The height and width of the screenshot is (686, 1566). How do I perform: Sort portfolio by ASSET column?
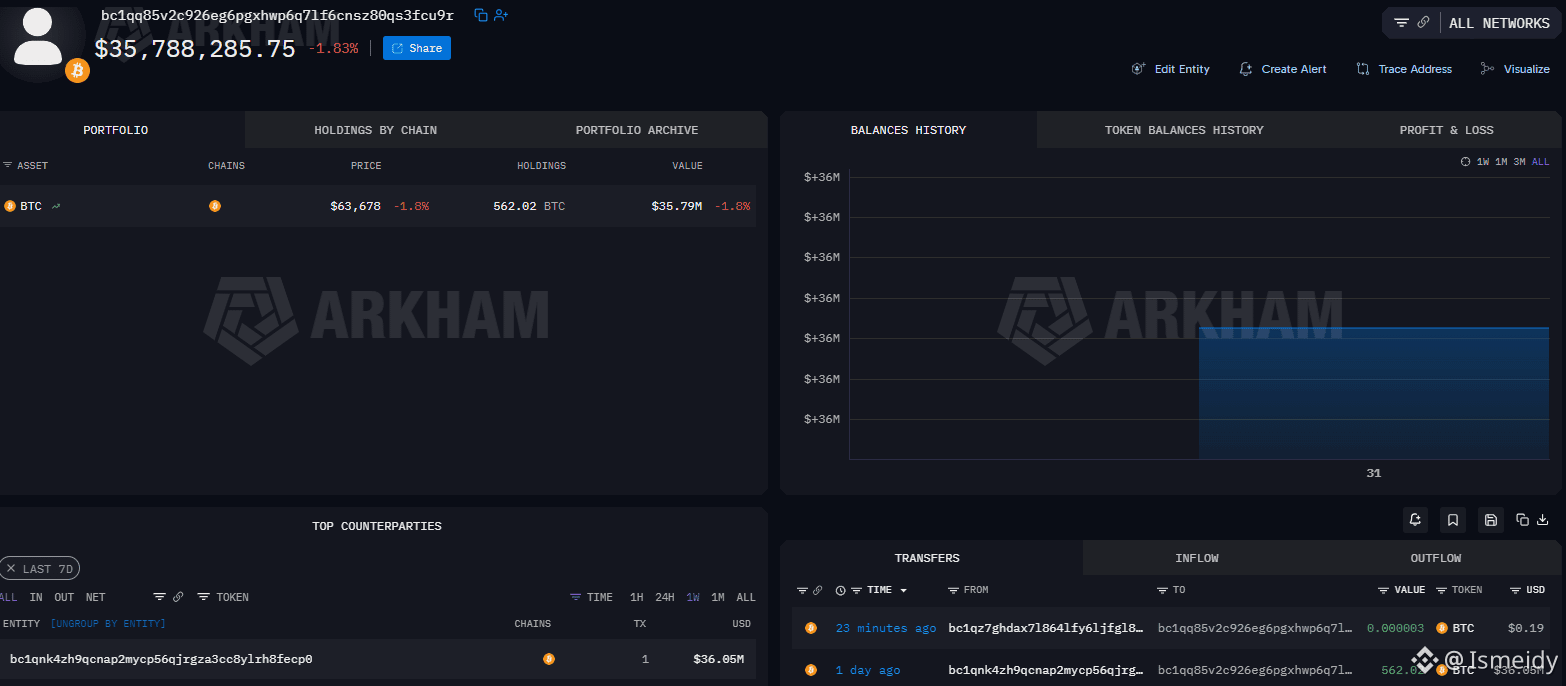[25, 166]
